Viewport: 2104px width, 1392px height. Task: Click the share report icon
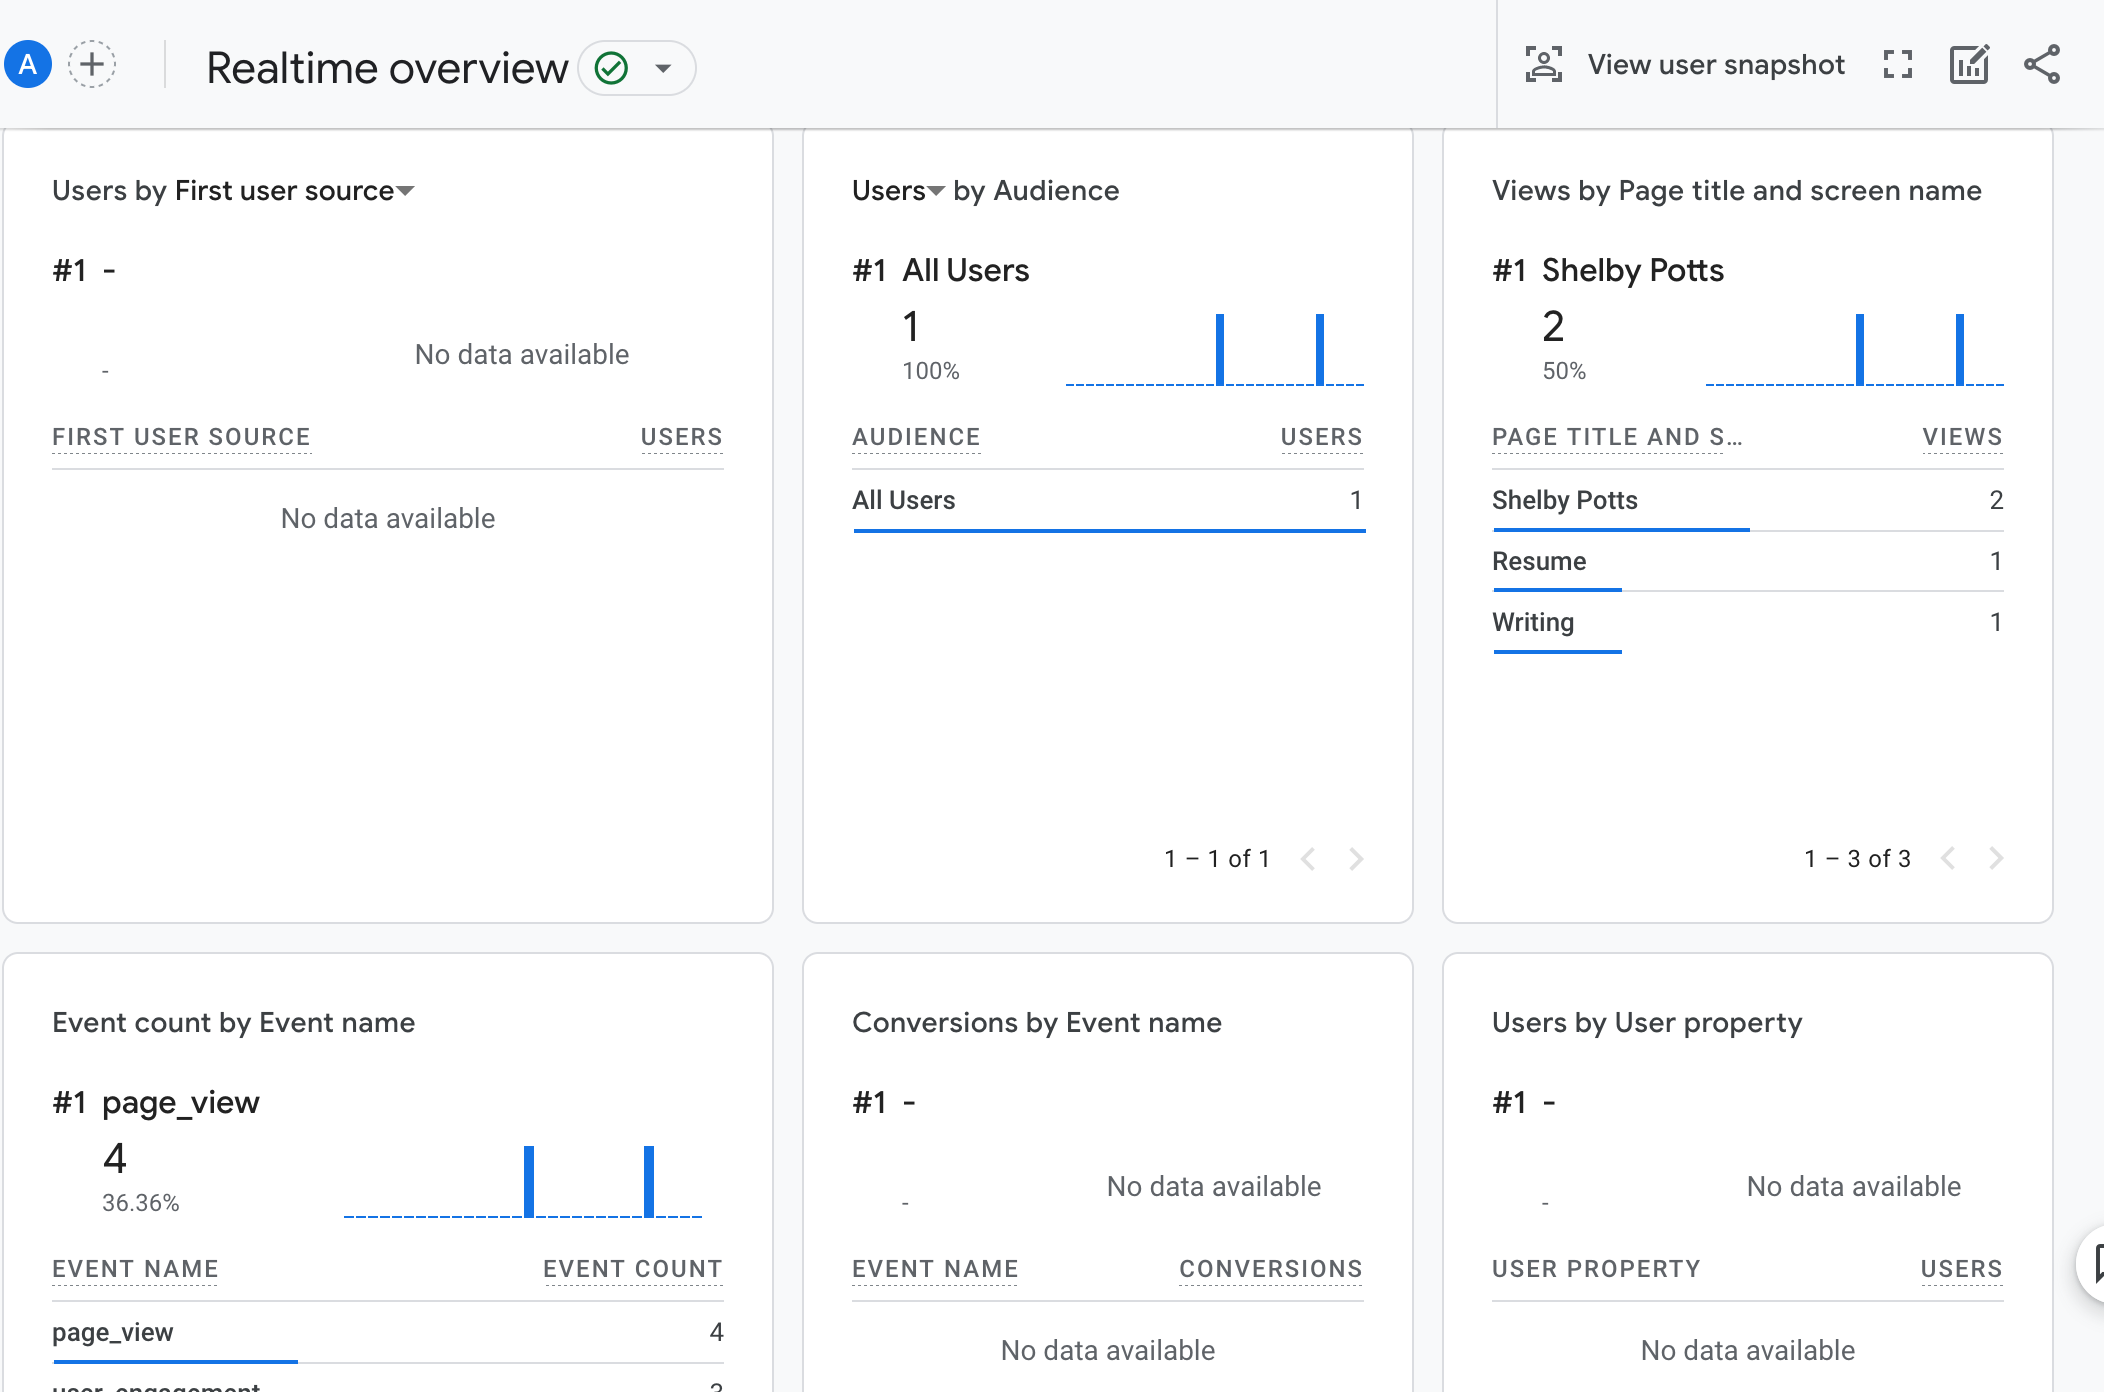click(2042, 65)
